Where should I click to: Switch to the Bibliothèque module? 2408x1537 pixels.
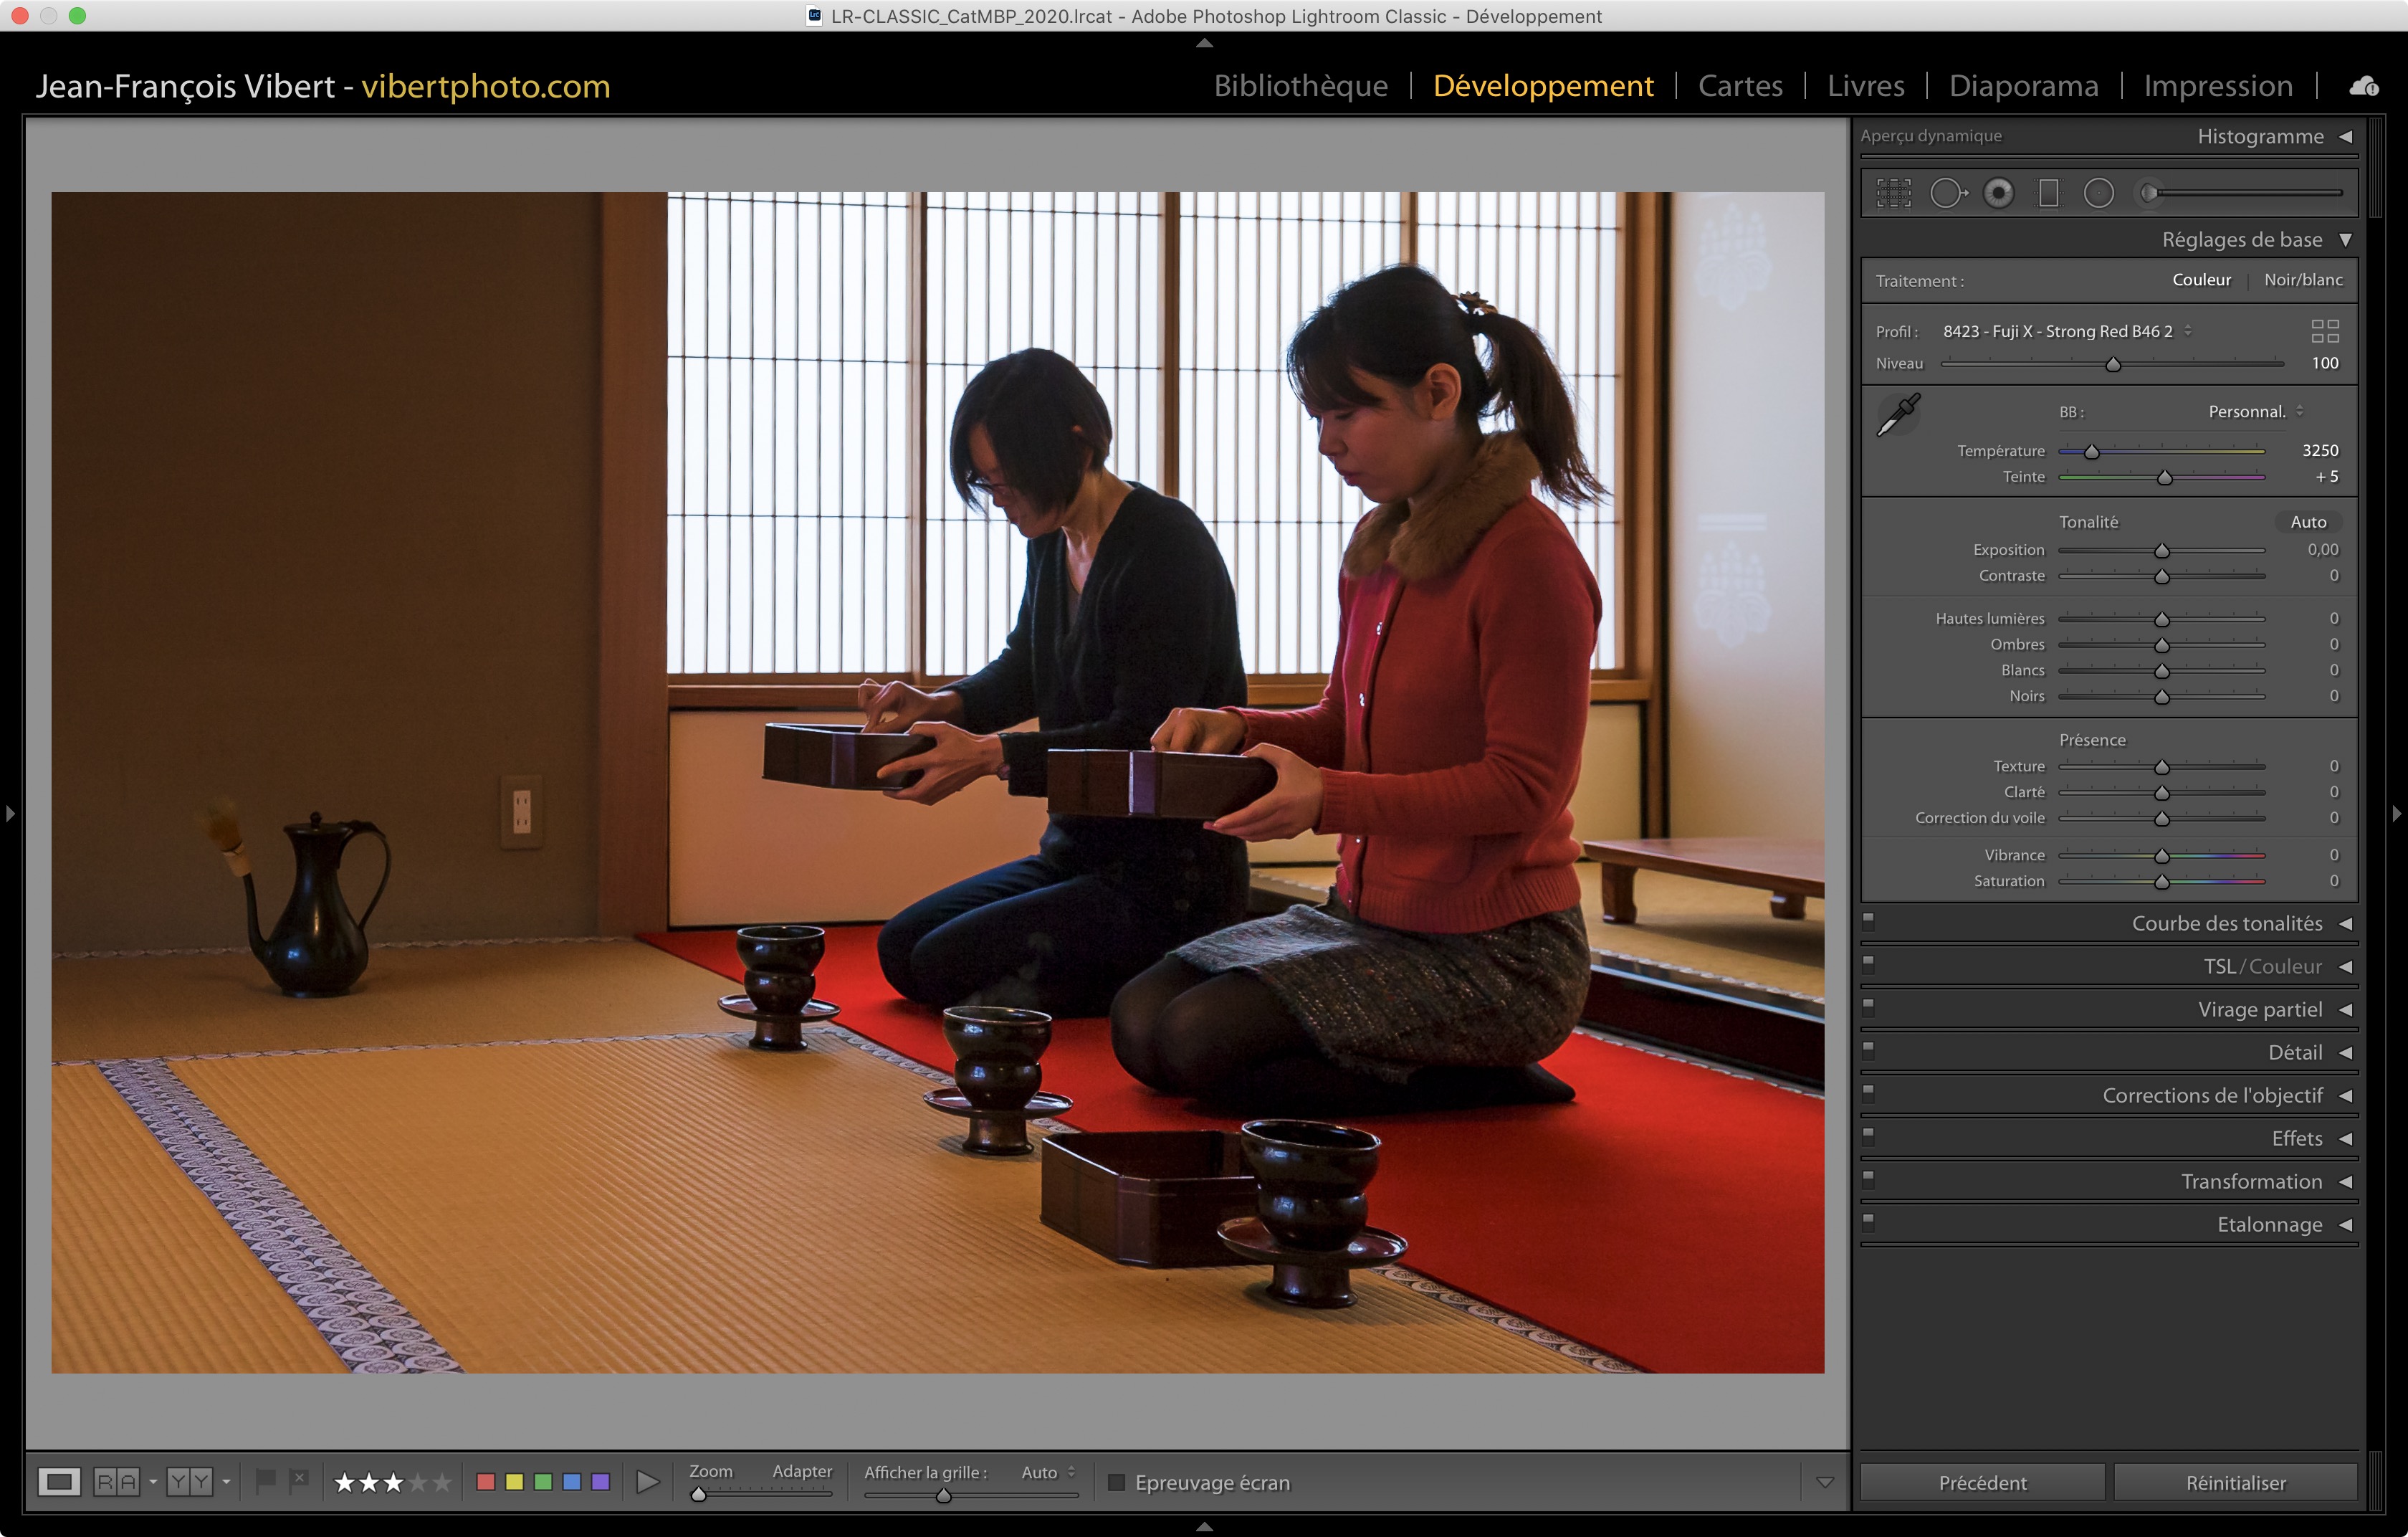(1300, 86)
